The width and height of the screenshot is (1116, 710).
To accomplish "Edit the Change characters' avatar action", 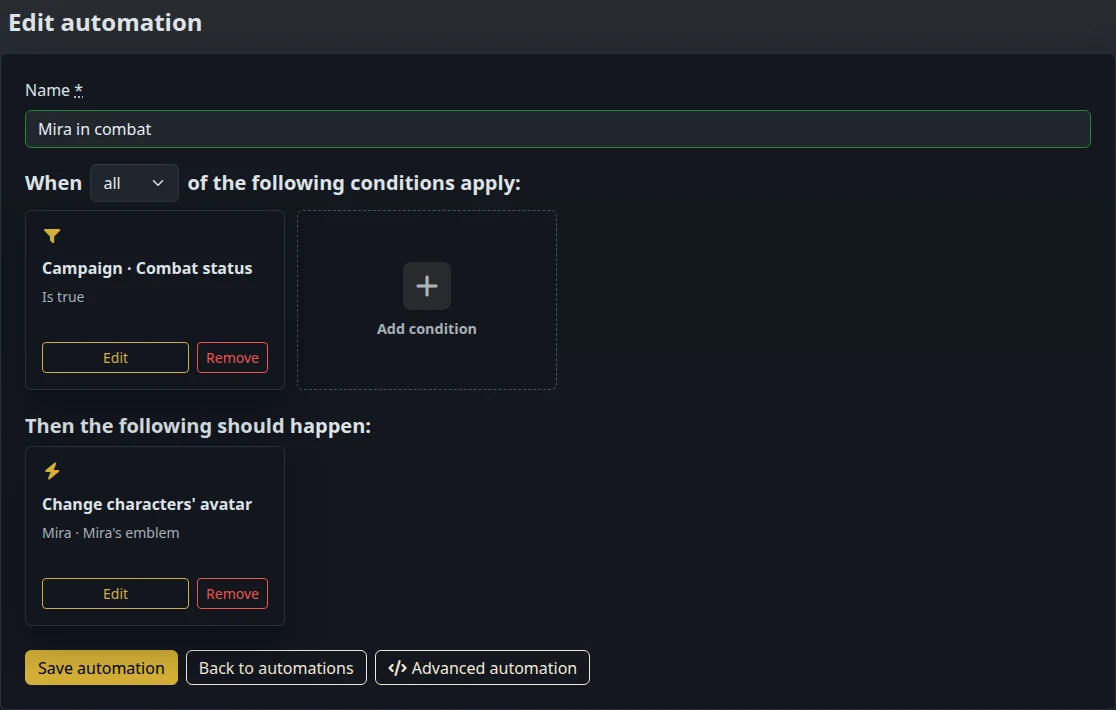I will coord(115,593).
